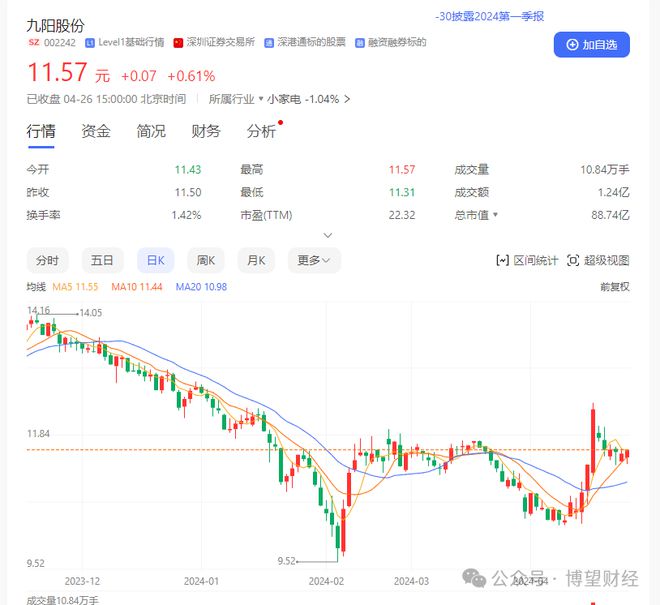Open the 小家电 -1.04% industry link
Image resolution: width=660 pixels, height=605 pixels.
(308, 99)
